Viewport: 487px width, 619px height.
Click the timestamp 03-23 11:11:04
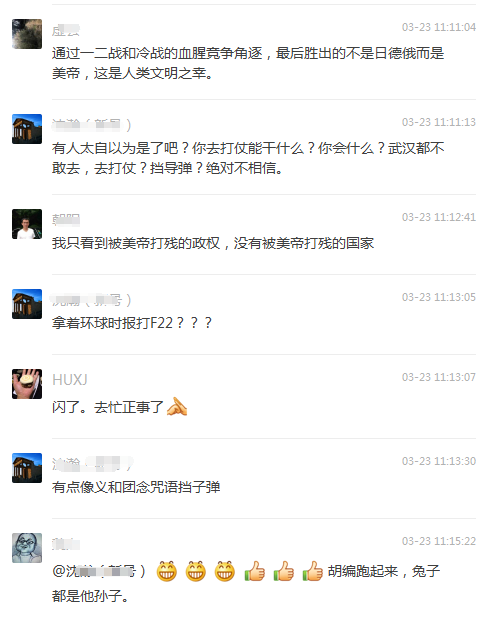439,27
